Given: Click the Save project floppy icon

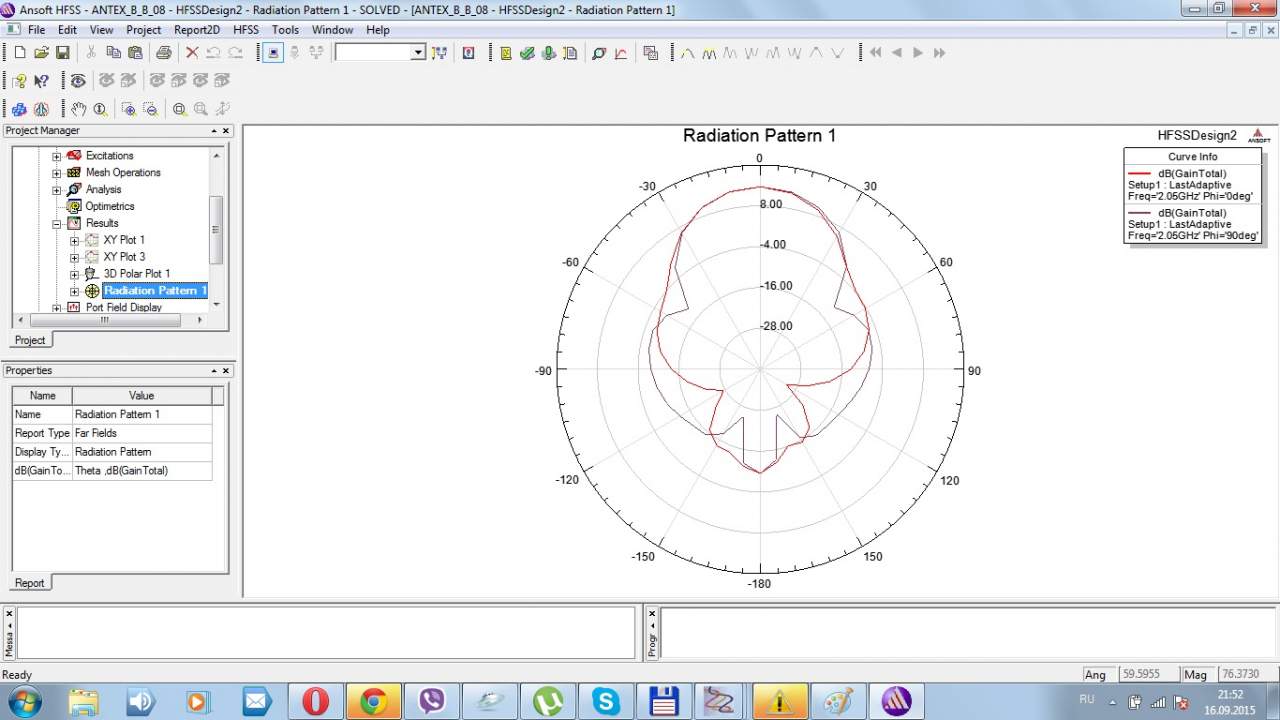Looking at the screenshot, I should tap(62, 53).
